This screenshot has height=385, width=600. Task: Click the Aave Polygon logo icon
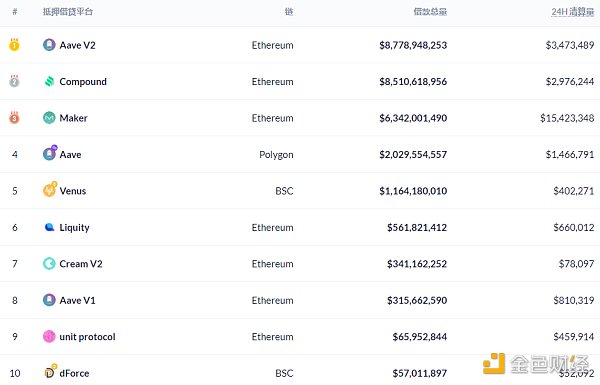pyautogui.click(x=50, y=153)
